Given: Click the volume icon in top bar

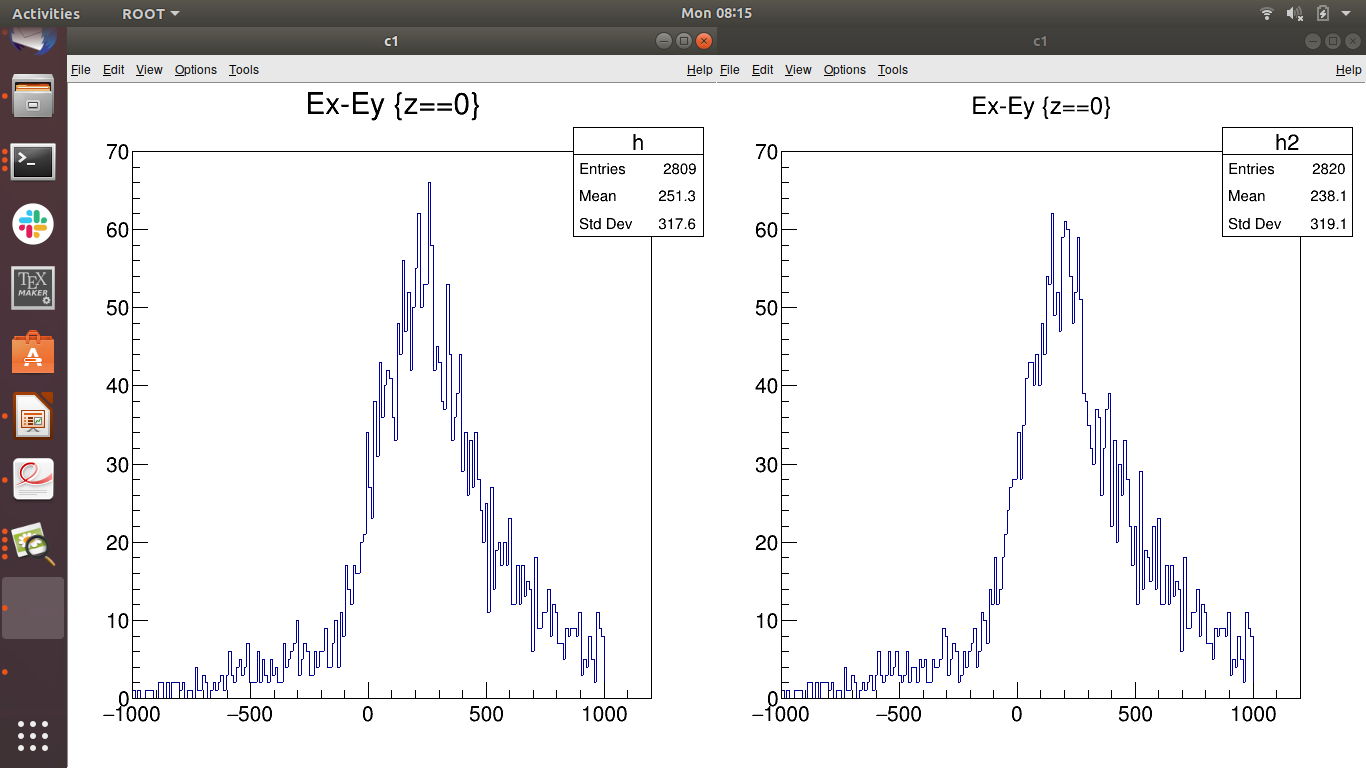Looking at the screenshot, I should pos(1295,14).
